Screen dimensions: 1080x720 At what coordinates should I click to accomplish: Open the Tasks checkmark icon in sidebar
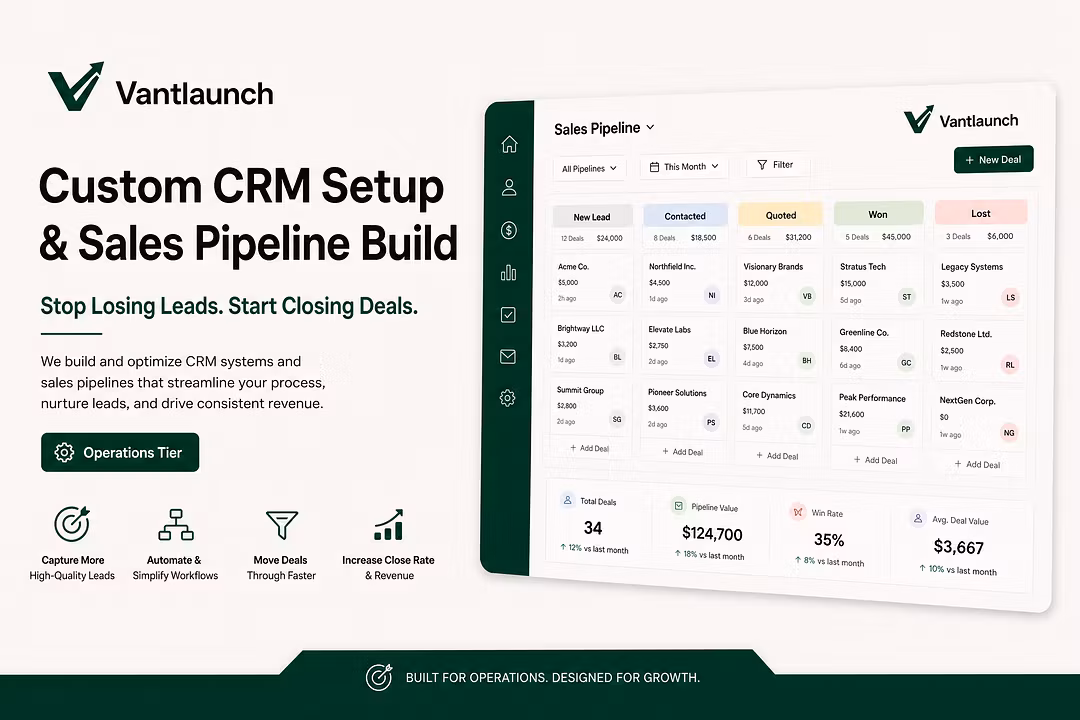(508, 315)
